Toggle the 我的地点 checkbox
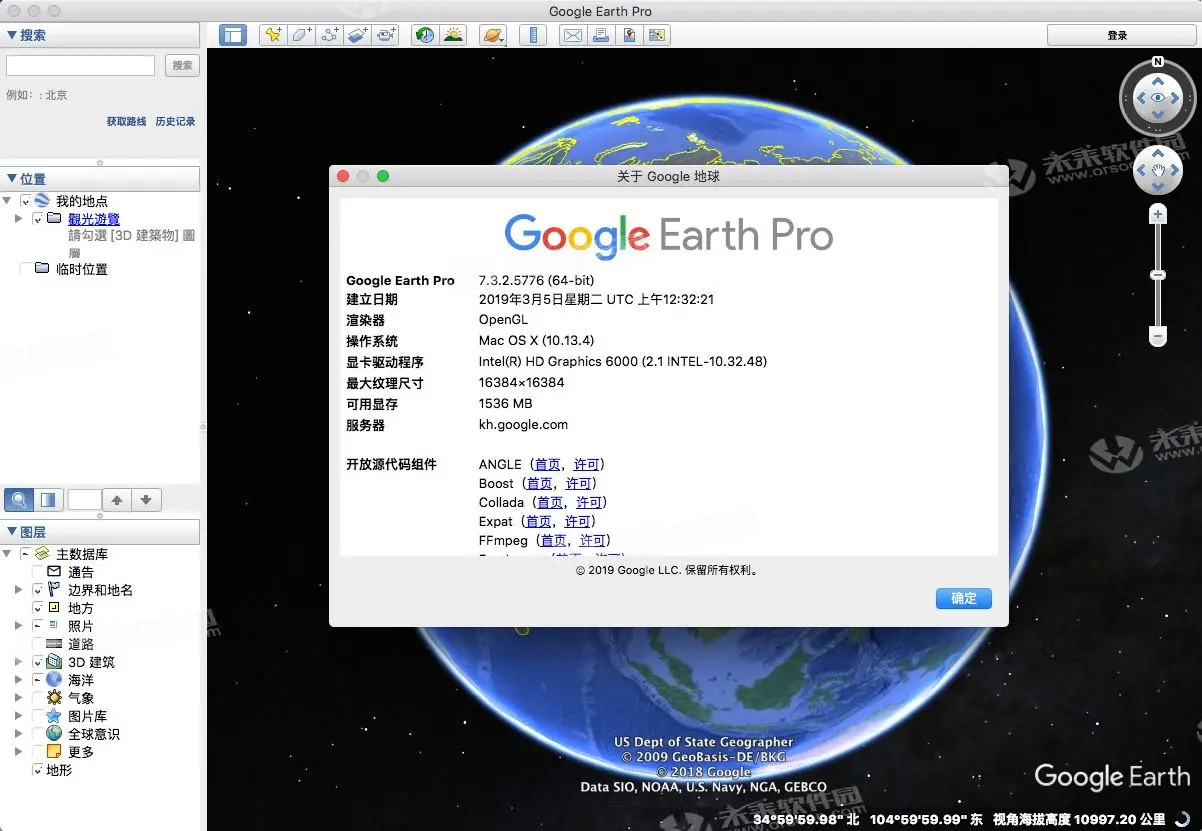 click(26, 201)
